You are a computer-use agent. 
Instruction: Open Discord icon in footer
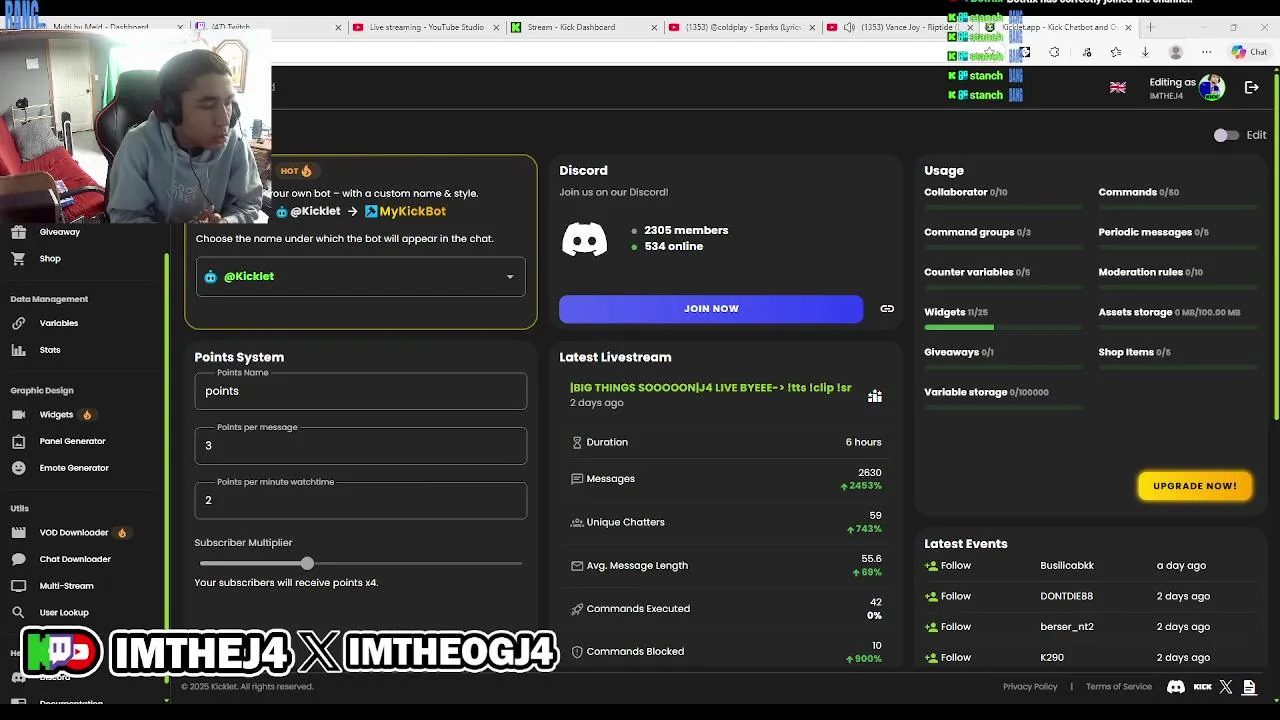[x=1176, y=687]
